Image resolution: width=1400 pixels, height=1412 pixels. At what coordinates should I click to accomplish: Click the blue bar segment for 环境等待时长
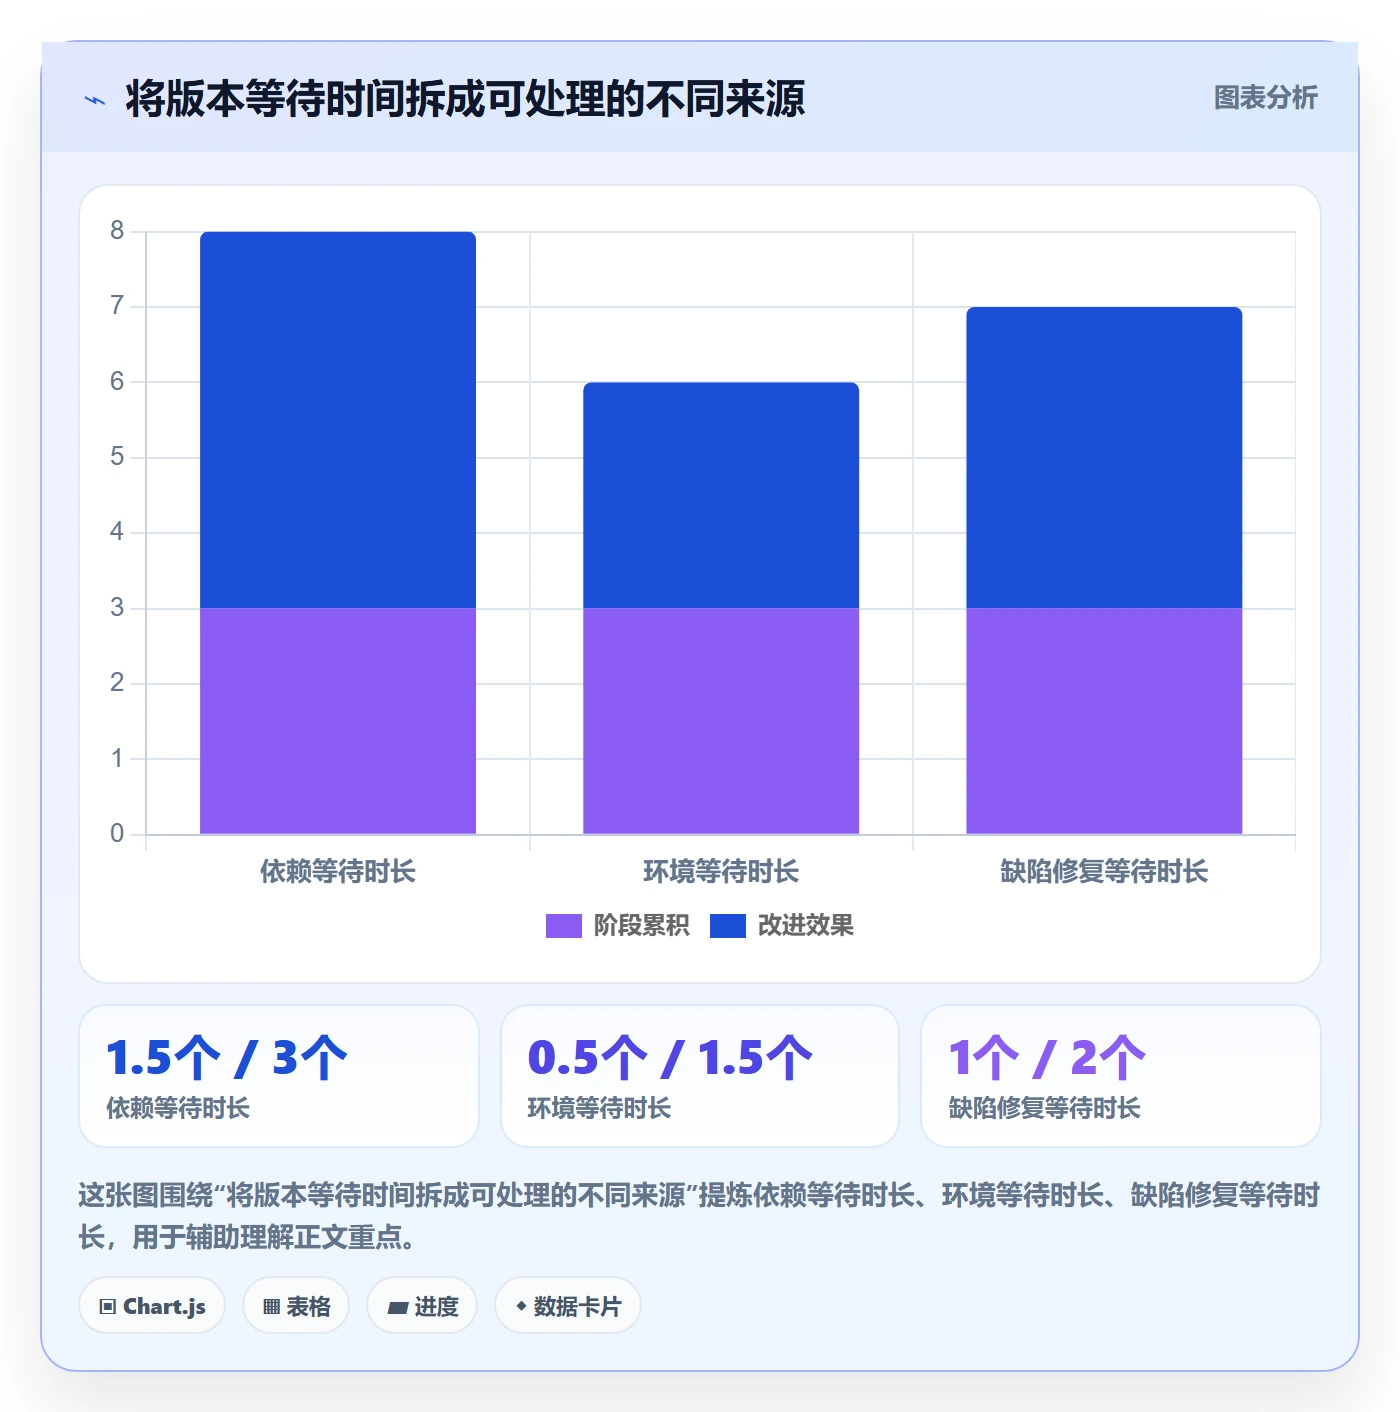(x=721, y=495)
